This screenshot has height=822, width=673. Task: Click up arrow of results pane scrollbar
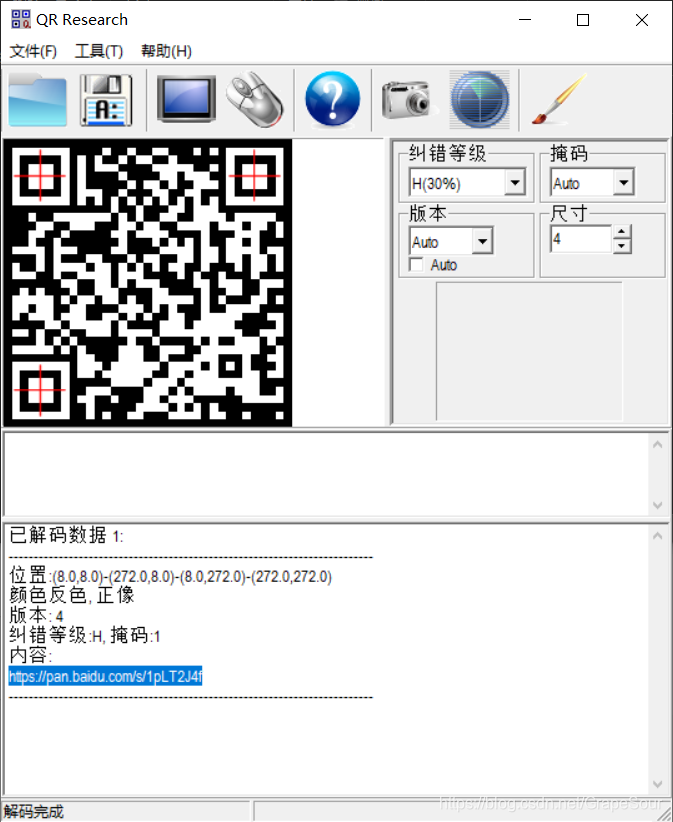[658, 536]
